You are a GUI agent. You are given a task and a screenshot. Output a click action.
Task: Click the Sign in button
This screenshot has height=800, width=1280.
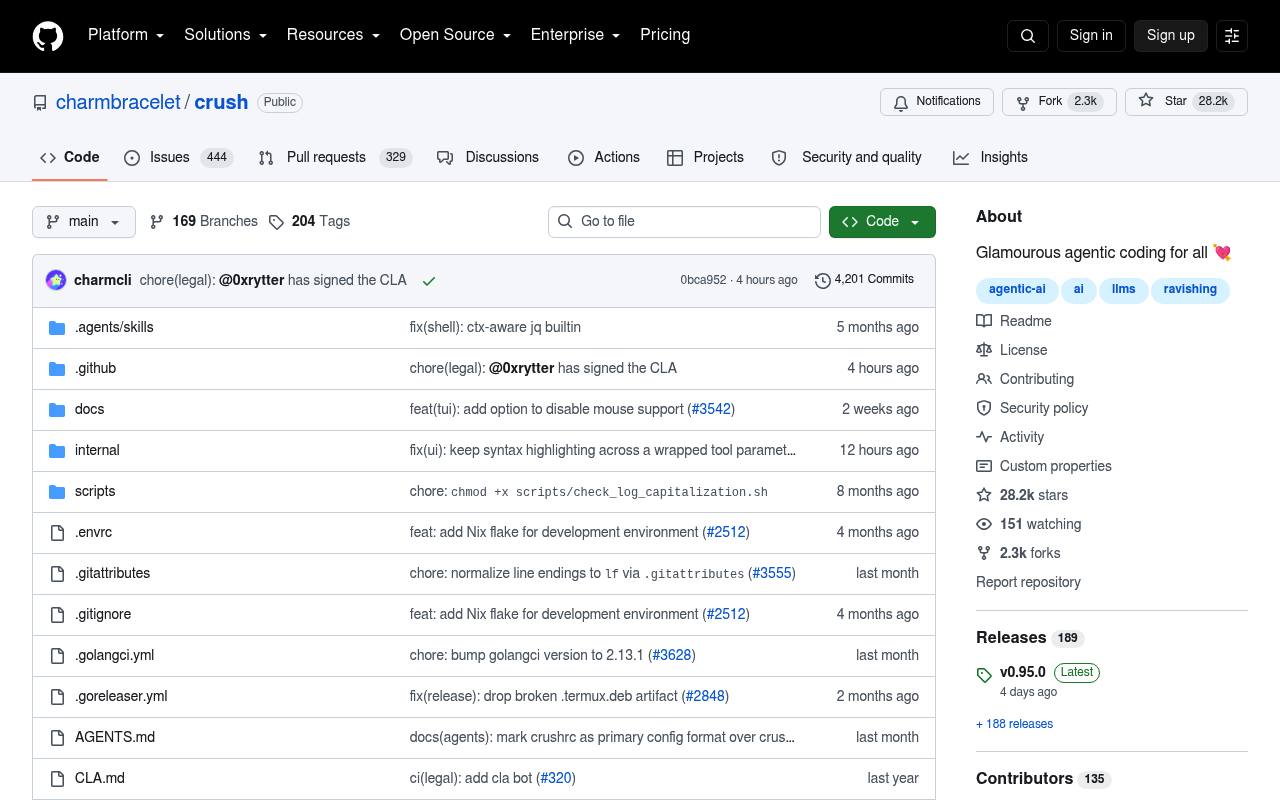pos(1091,35)
